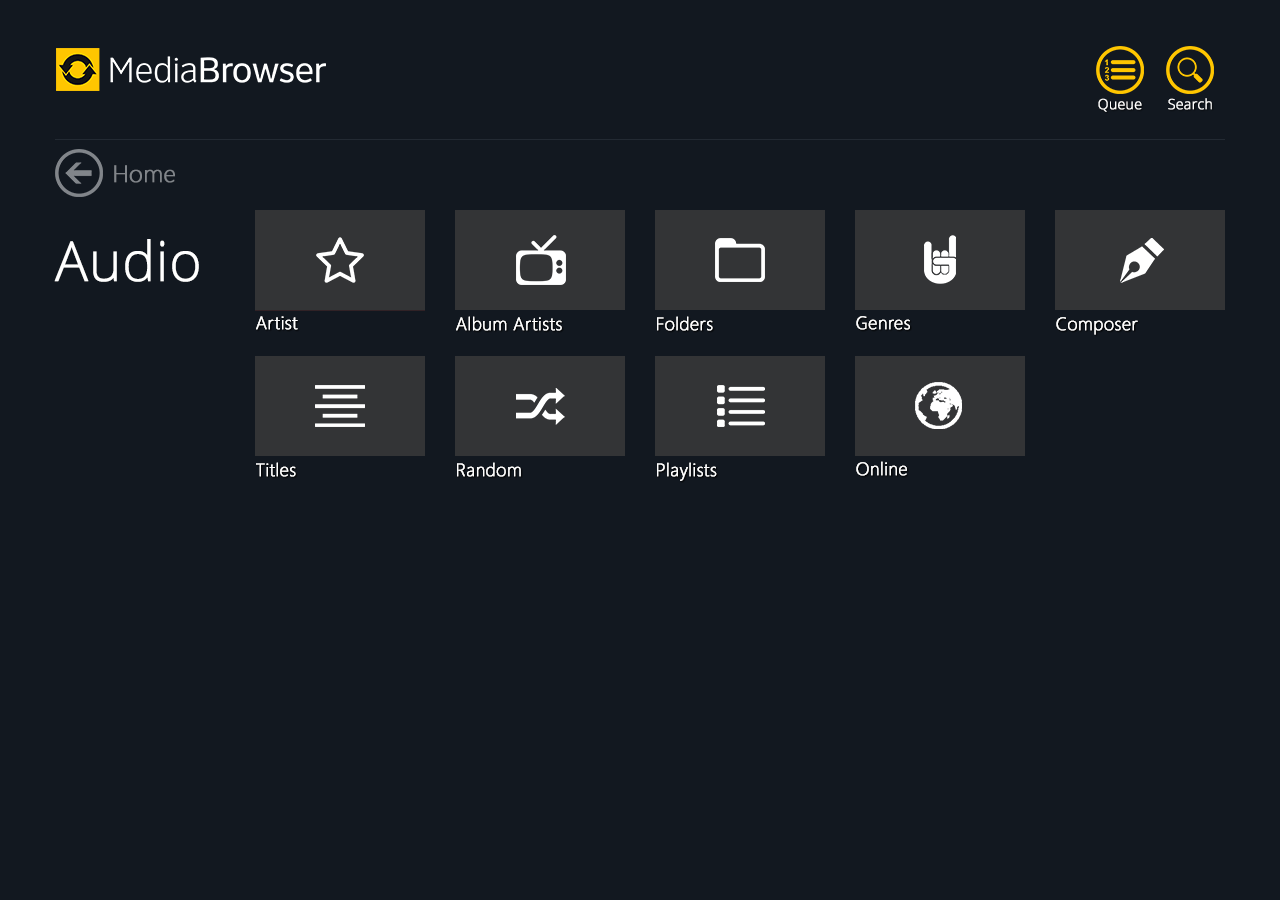1280x900 pixels.
Task: Click the Audio section heading
Action: click(x=128, y=262)
